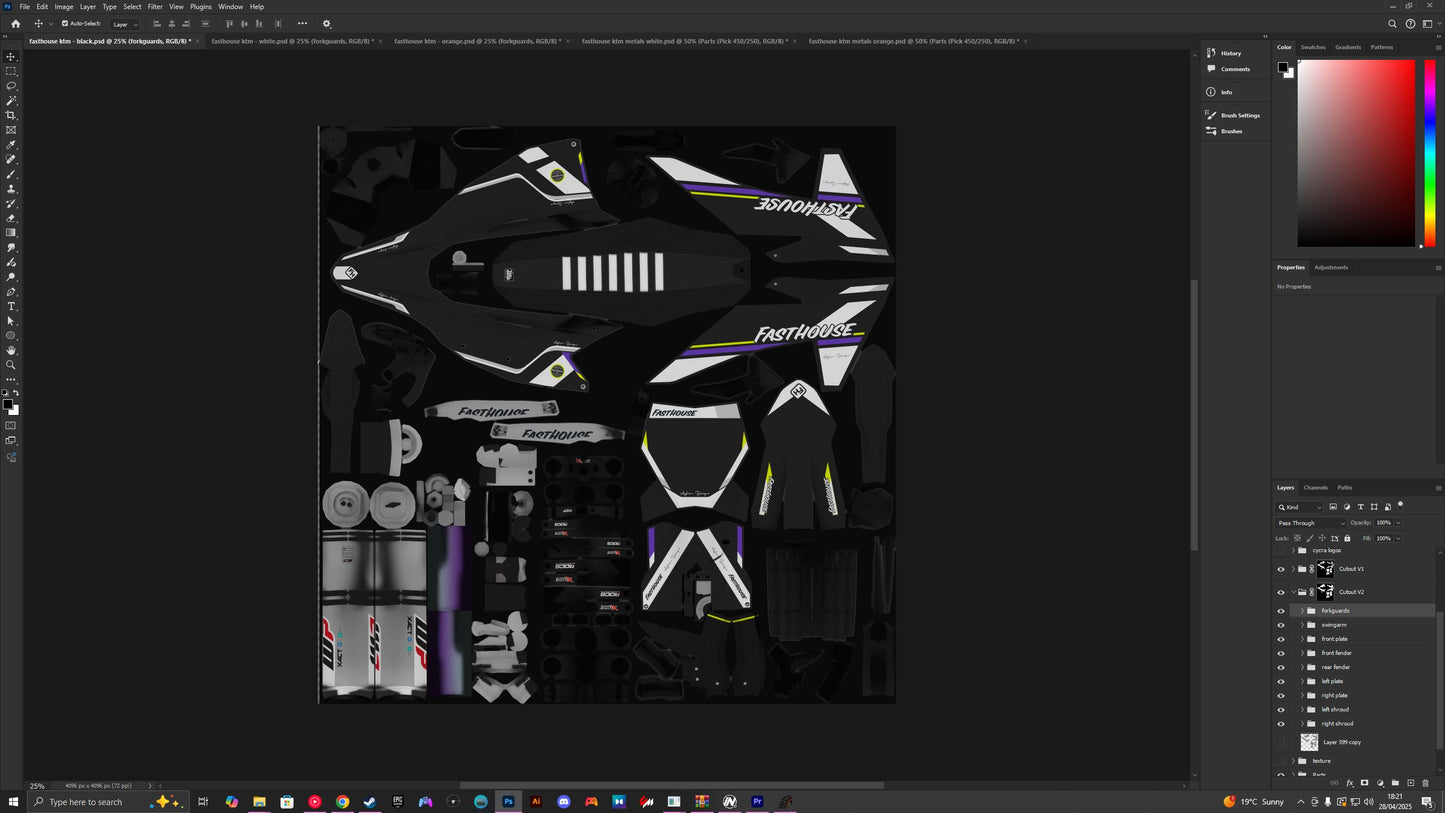The width and height of the screenshot is (1445, 813).
Task: Collapse the Cutout V2 layer group
Action: pyautogui.click(x=1292, y=591)
